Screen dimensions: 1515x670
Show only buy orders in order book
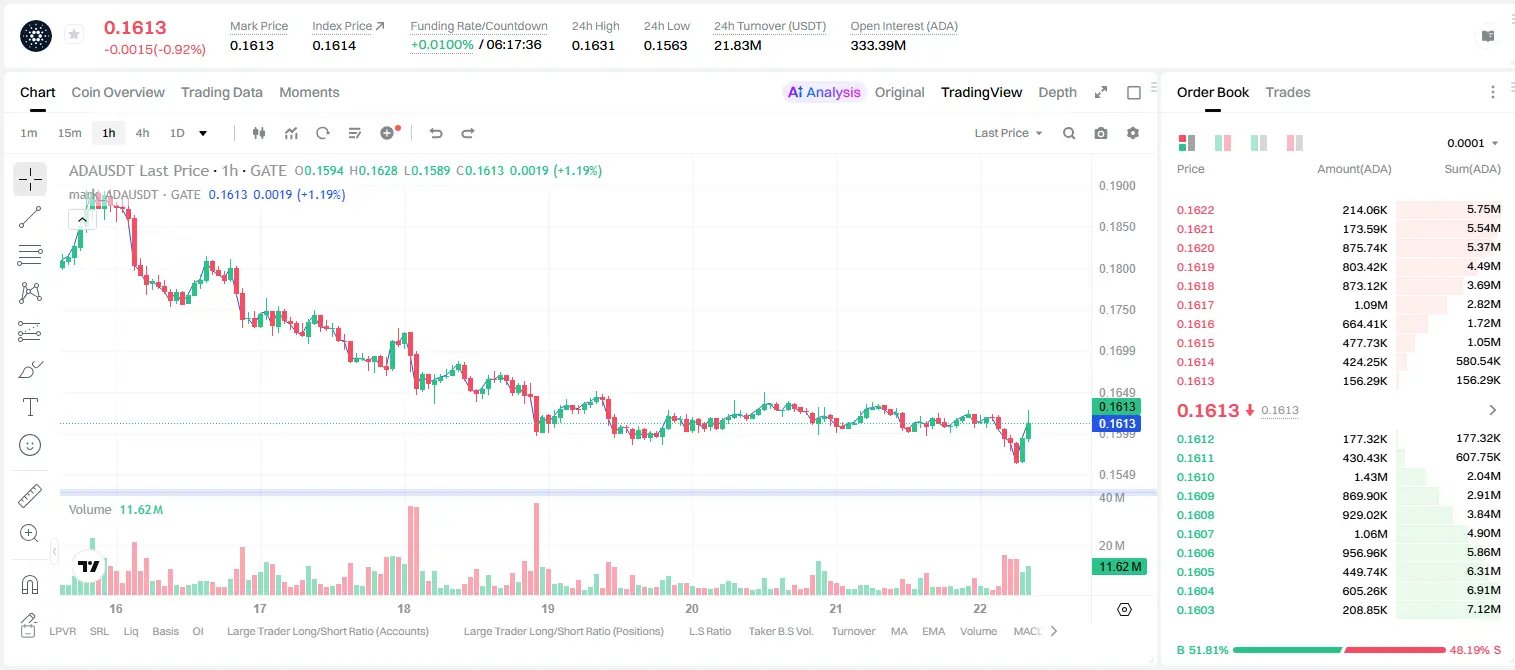coord(1259,143)
